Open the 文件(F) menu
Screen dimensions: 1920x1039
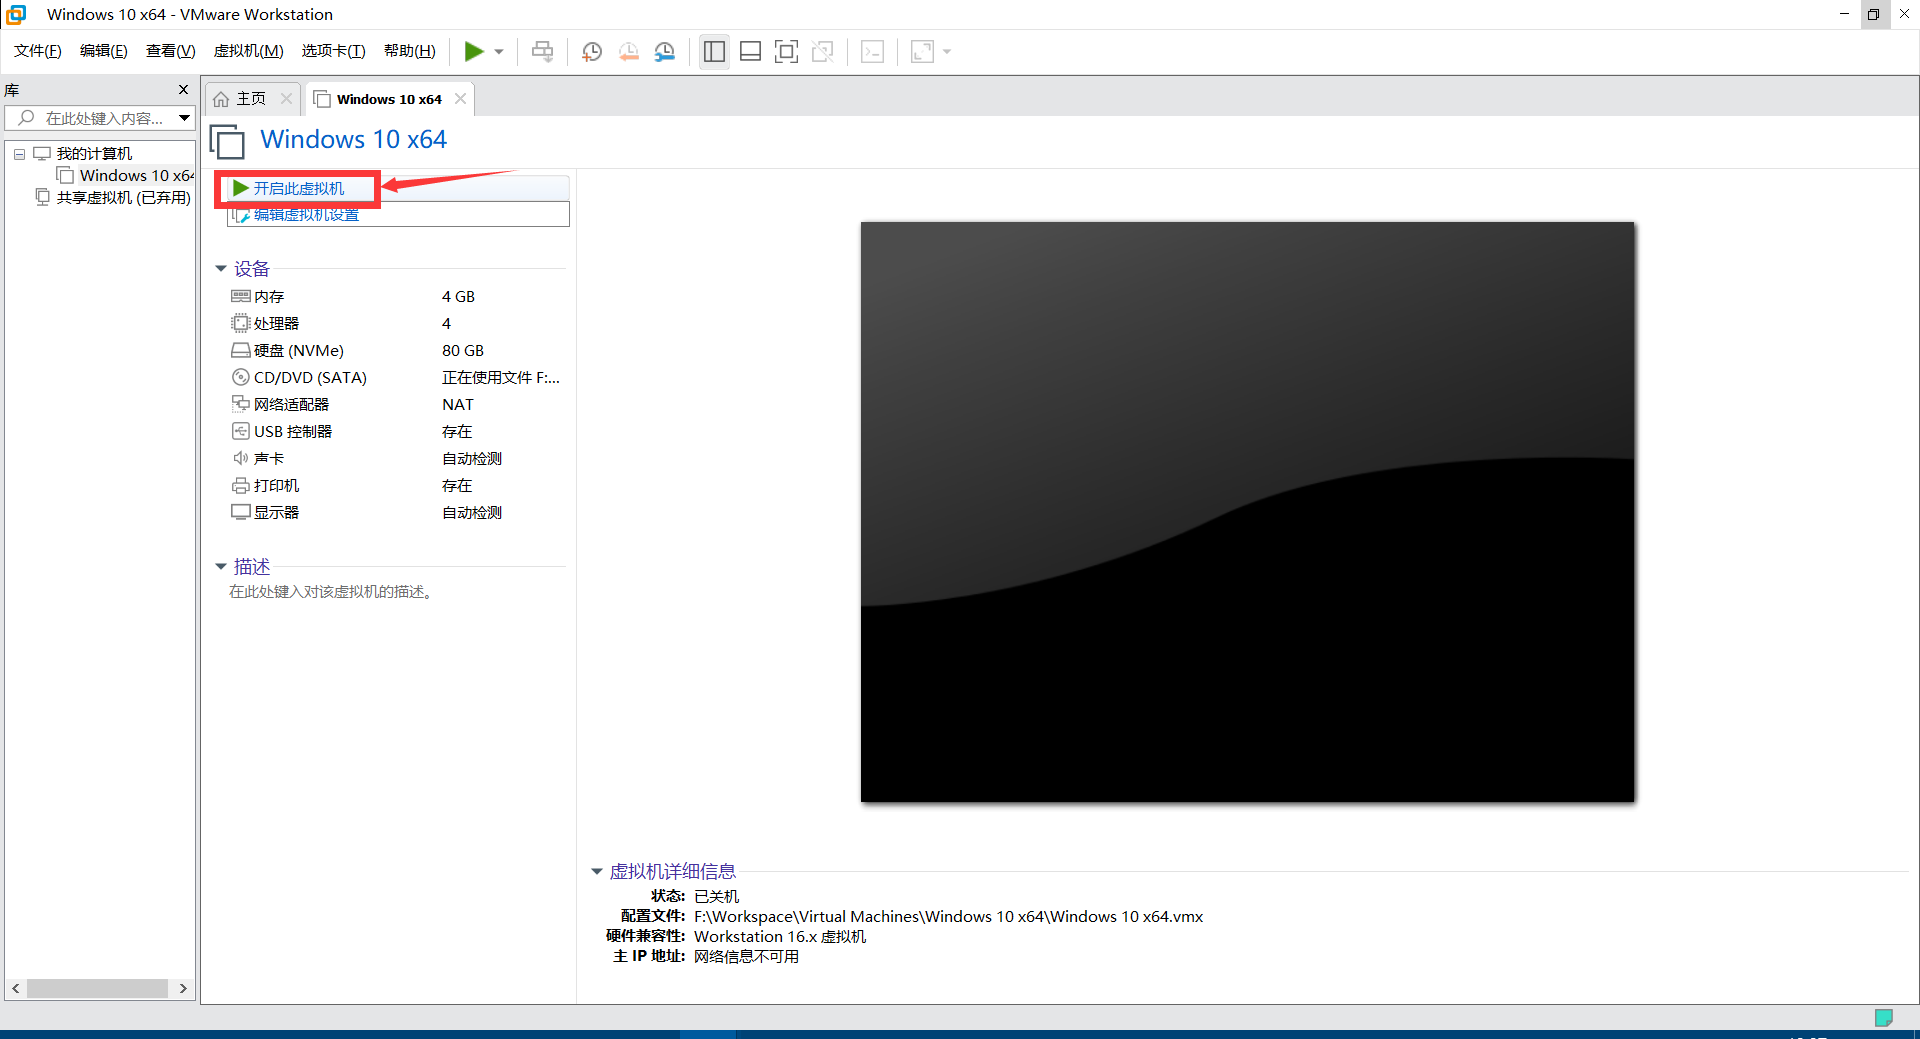point(38,51)
